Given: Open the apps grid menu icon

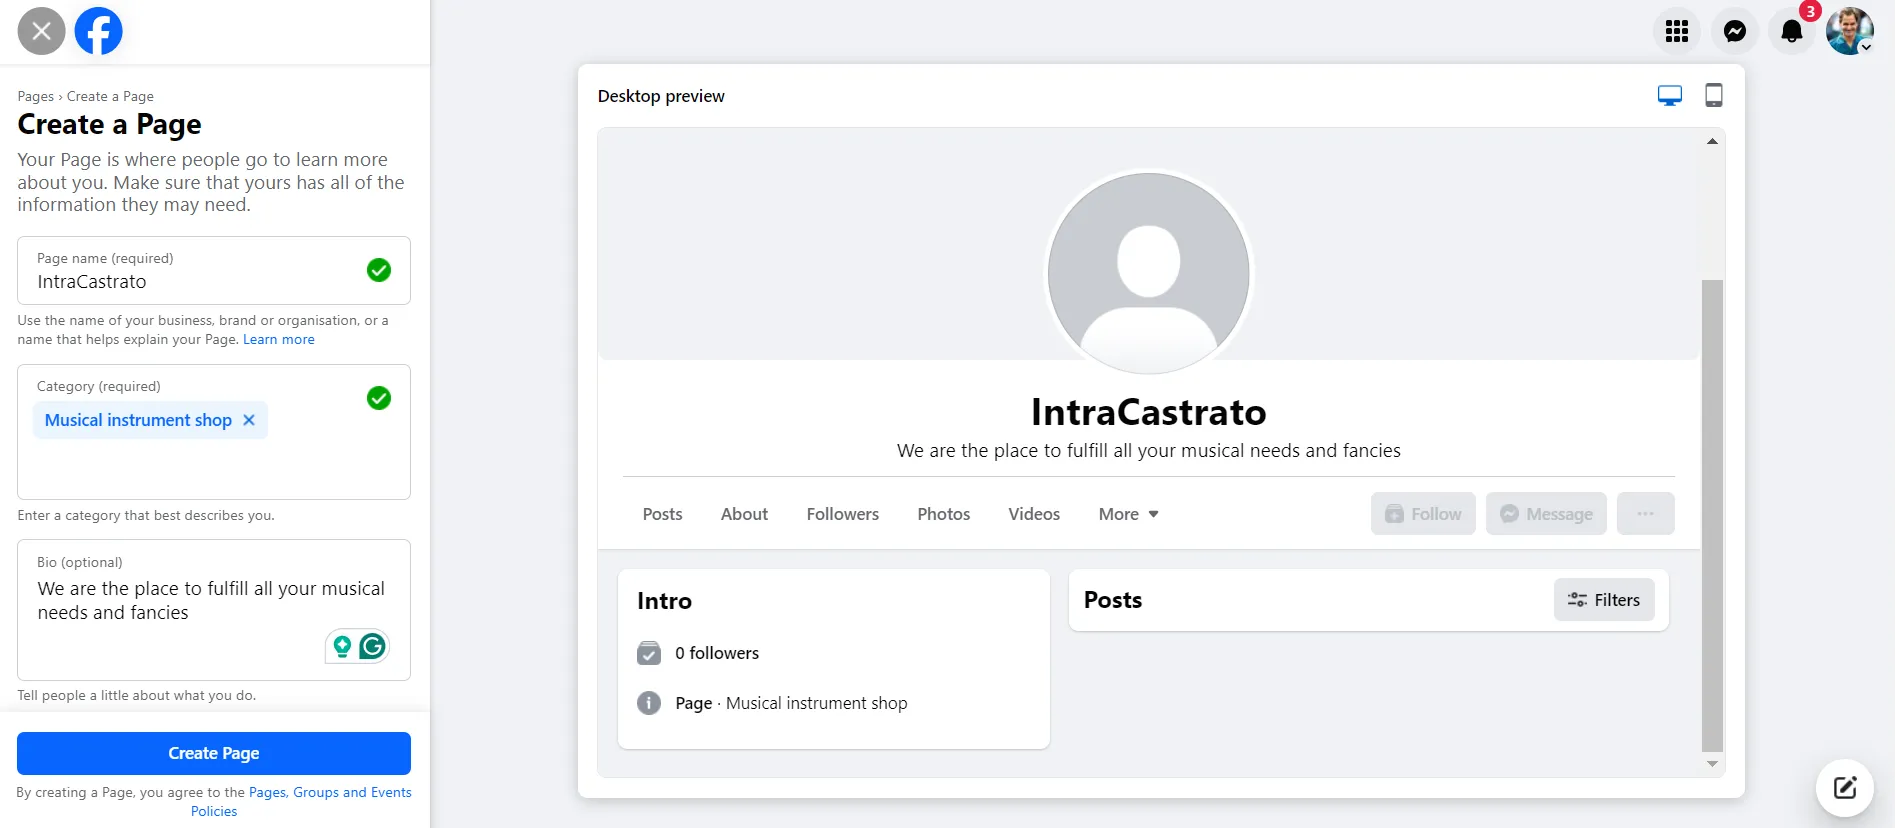Looking at the screenshot, I should tap(1677, 31).
